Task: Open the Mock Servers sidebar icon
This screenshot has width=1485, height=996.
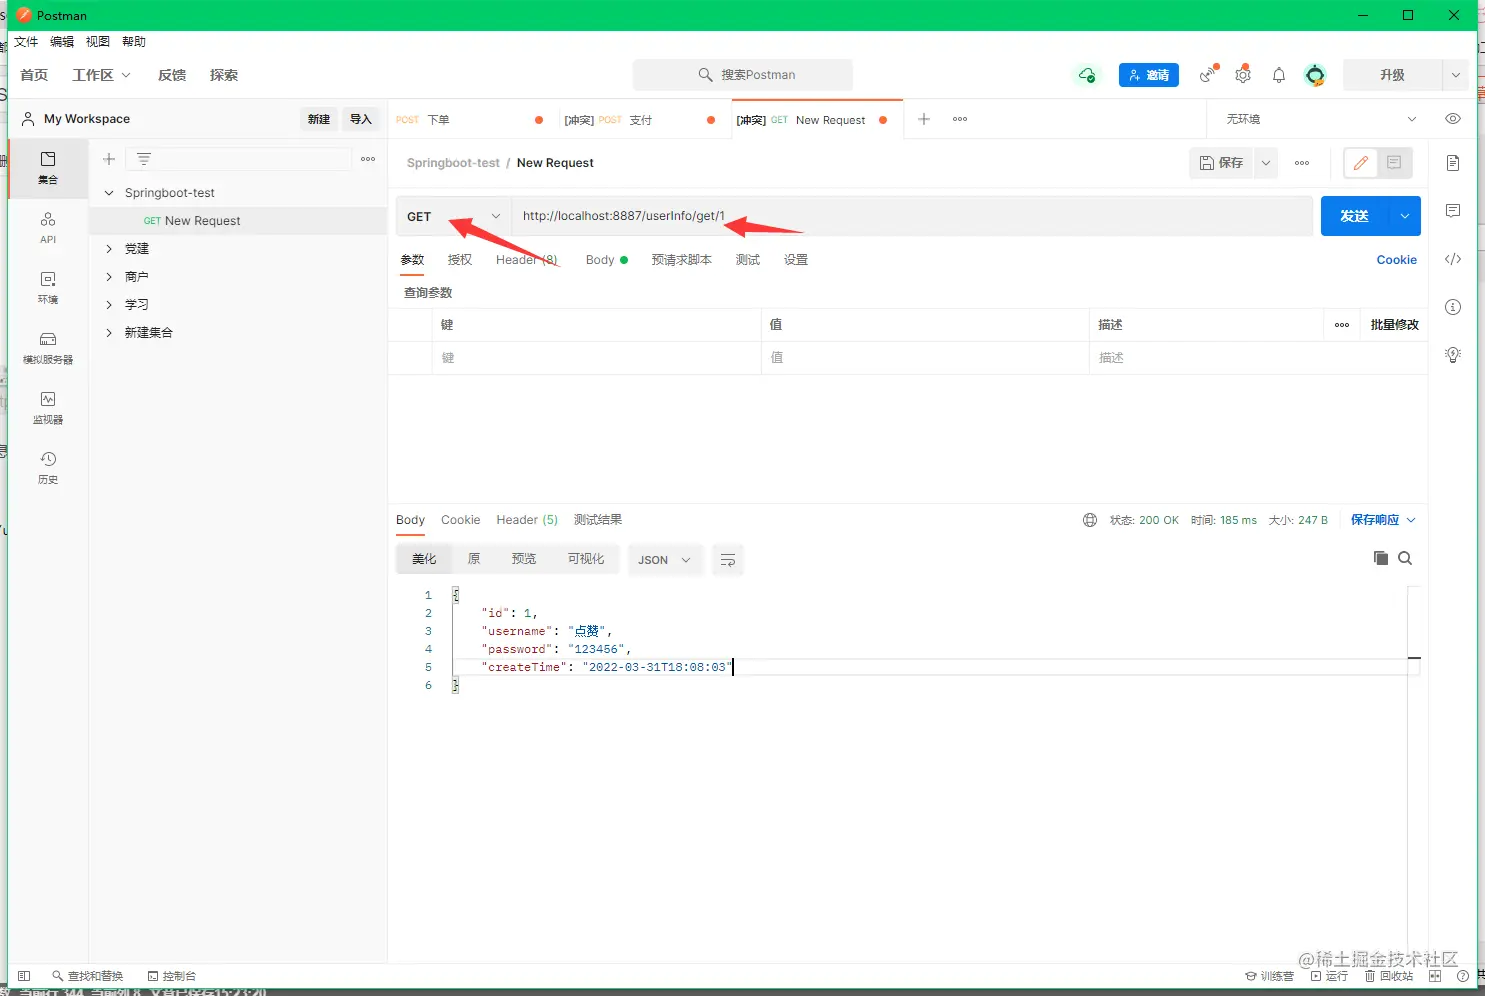Action: pyautogui.click(x=48, y=347)
